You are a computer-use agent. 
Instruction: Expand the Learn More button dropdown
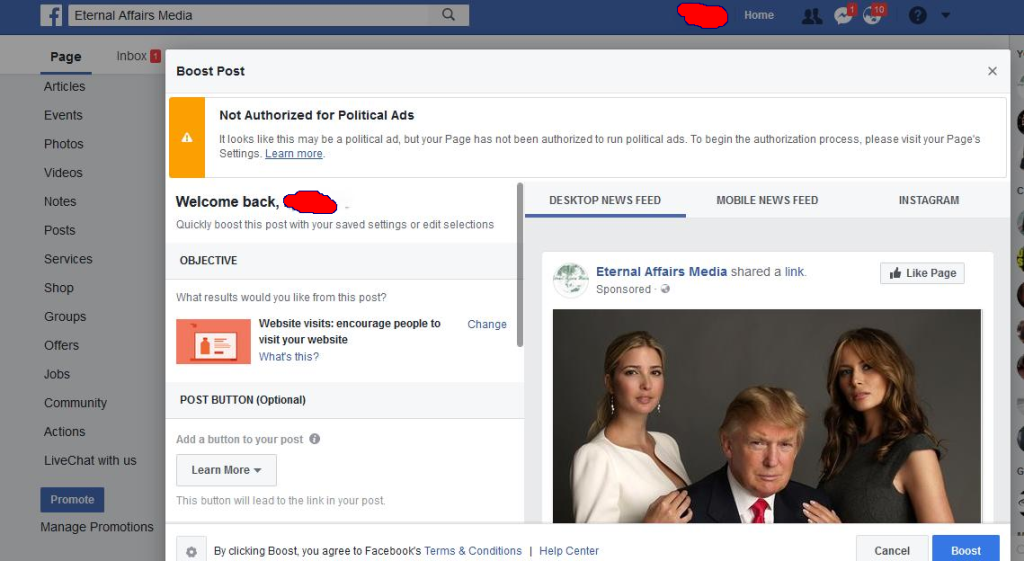(226, 470)
